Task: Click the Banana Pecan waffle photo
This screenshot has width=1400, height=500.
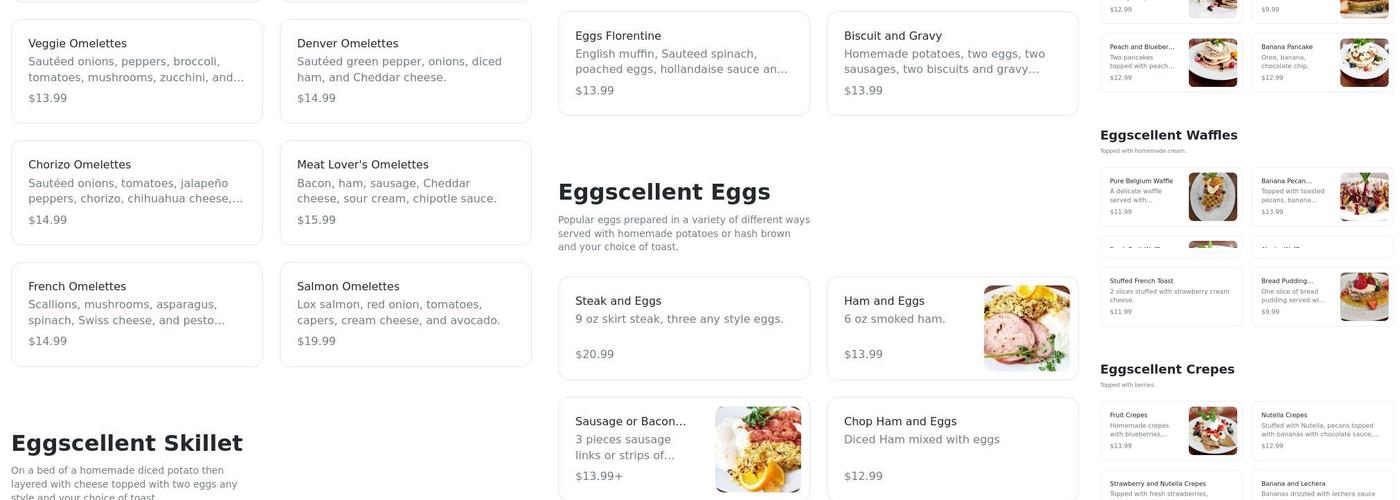Action: (1363, 197)
